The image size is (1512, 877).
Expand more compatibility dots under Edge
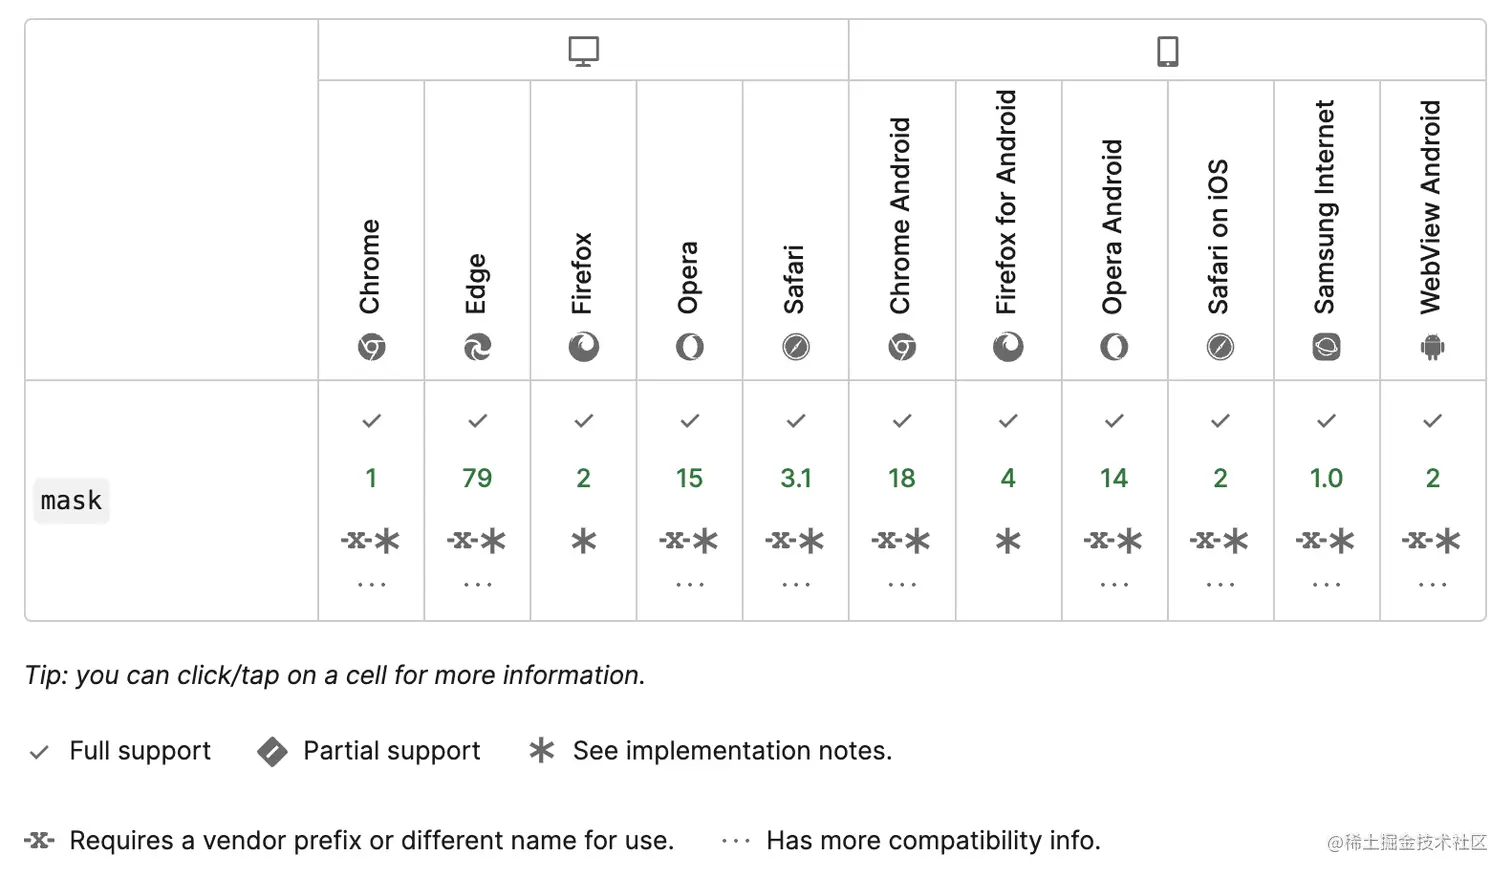coord(477,585)
